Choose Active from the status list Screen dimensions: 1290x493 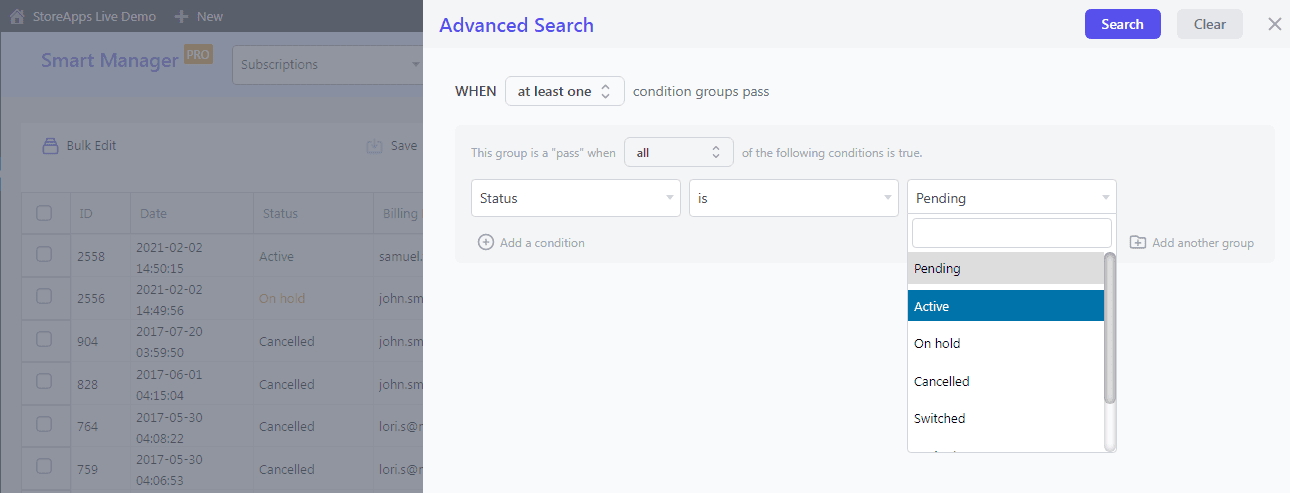(1005, 306)
